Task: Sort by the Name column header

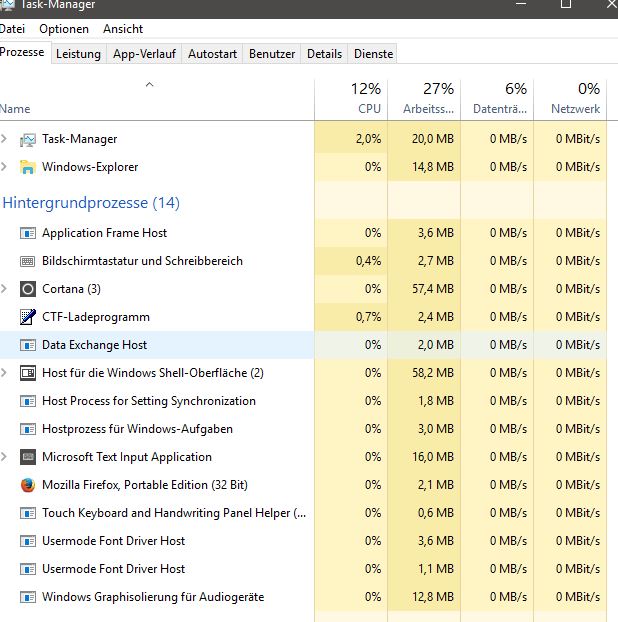Action: 157,99
